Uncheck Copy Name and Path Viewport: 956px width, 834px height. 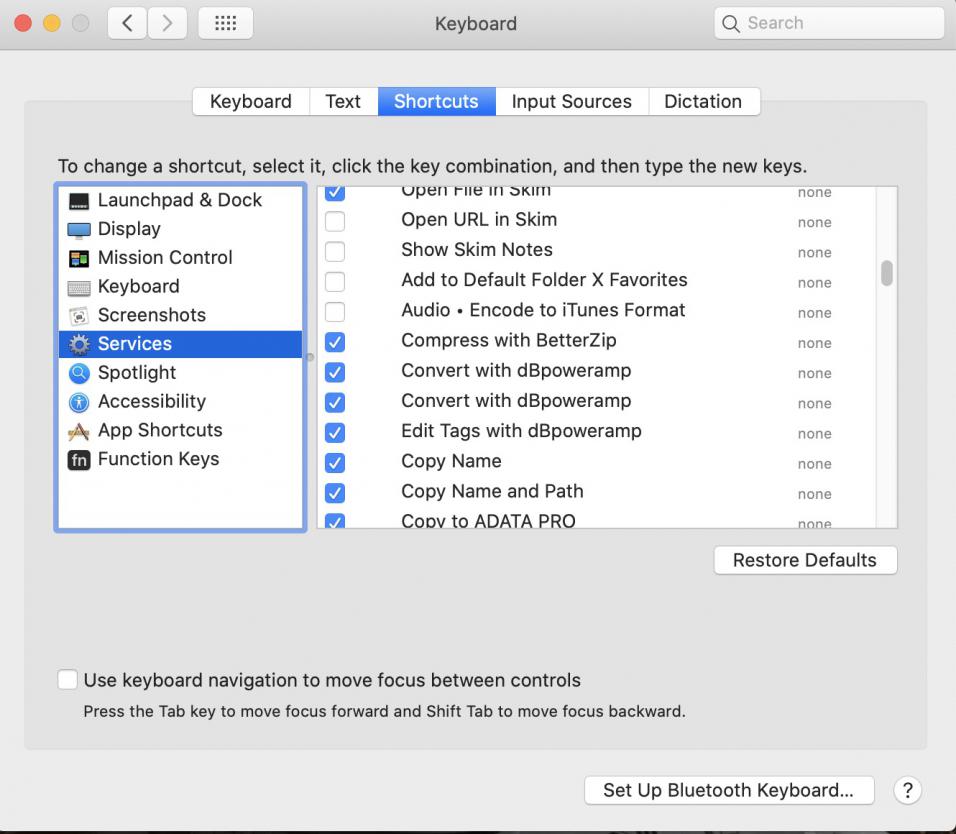click(335, 493)
